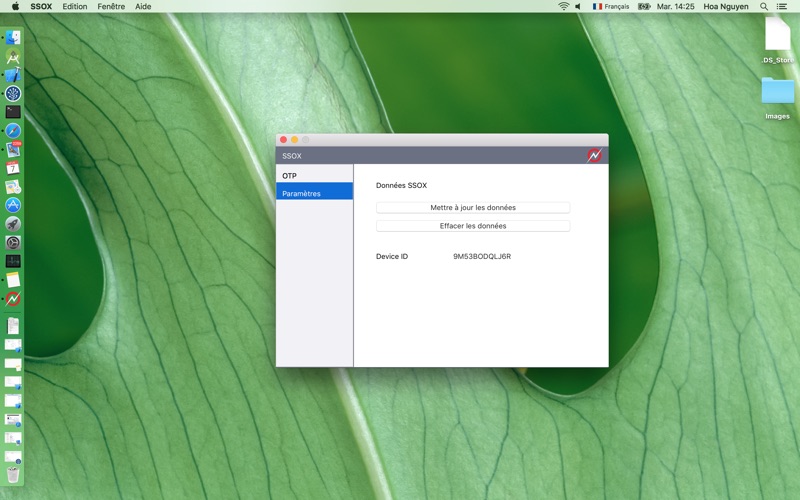Click the Device ID value 9M53BODQLJ6R
This screenshot has width=800, height=500.
pos(482,256)
